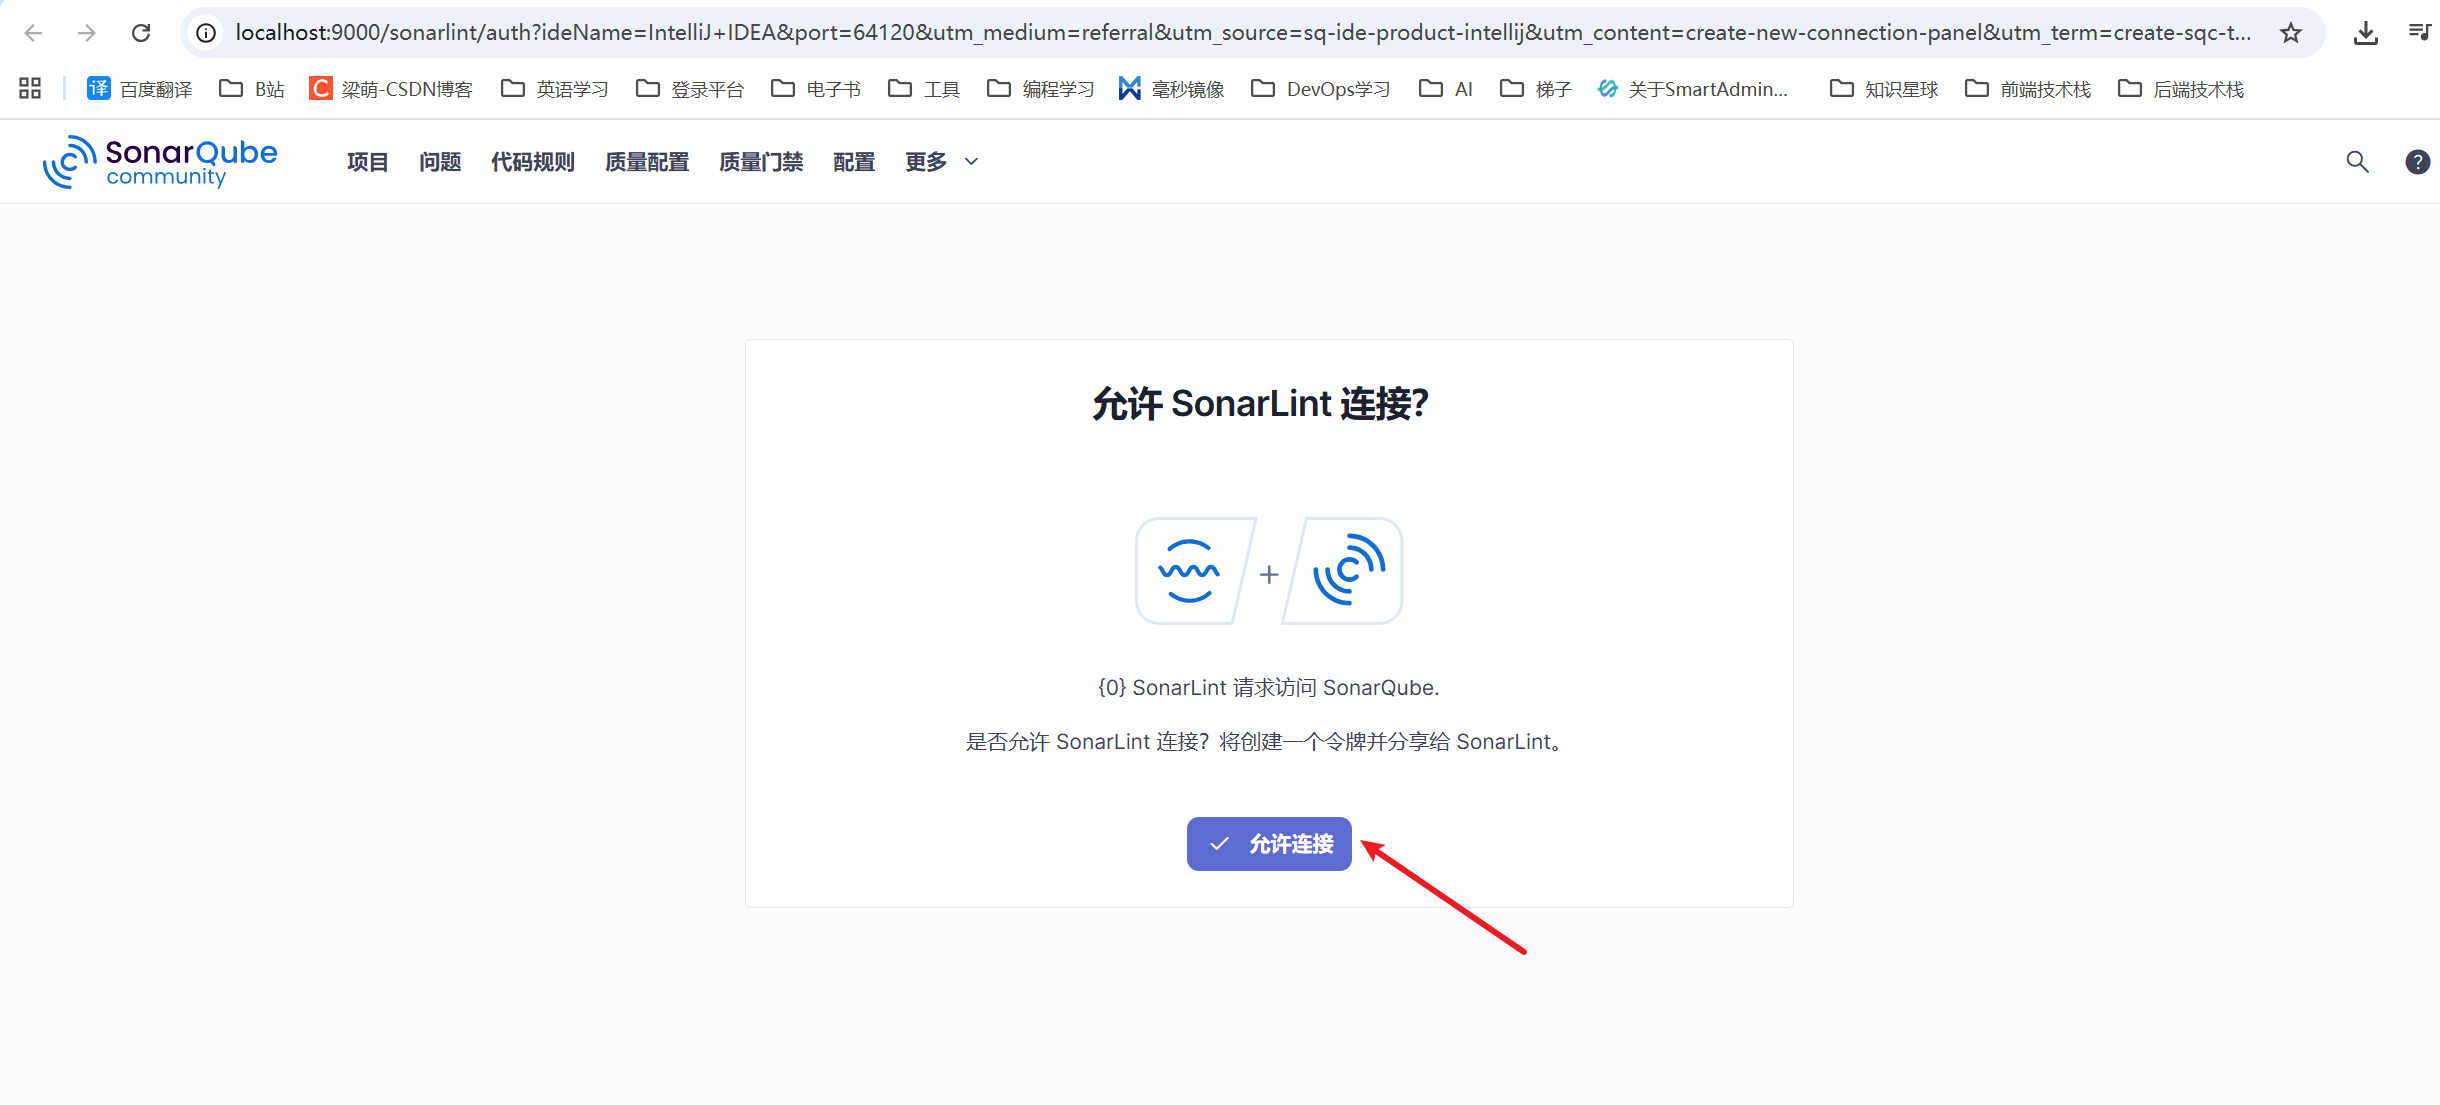Open the 毫秒镜像 bookmark

click(x=1172, y=89)
